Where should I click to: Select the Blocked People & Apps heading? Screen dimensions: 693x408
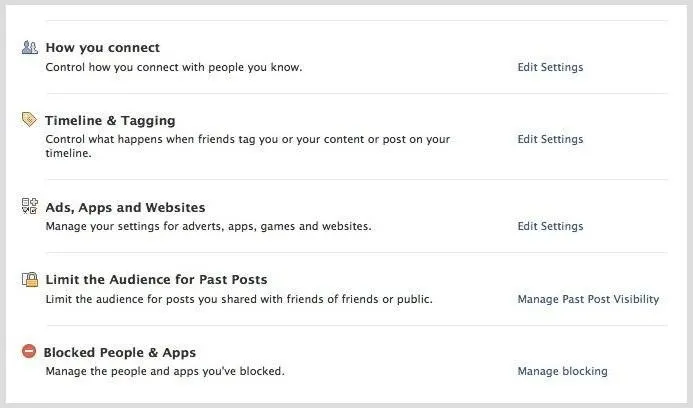click(x=120, y=353)
